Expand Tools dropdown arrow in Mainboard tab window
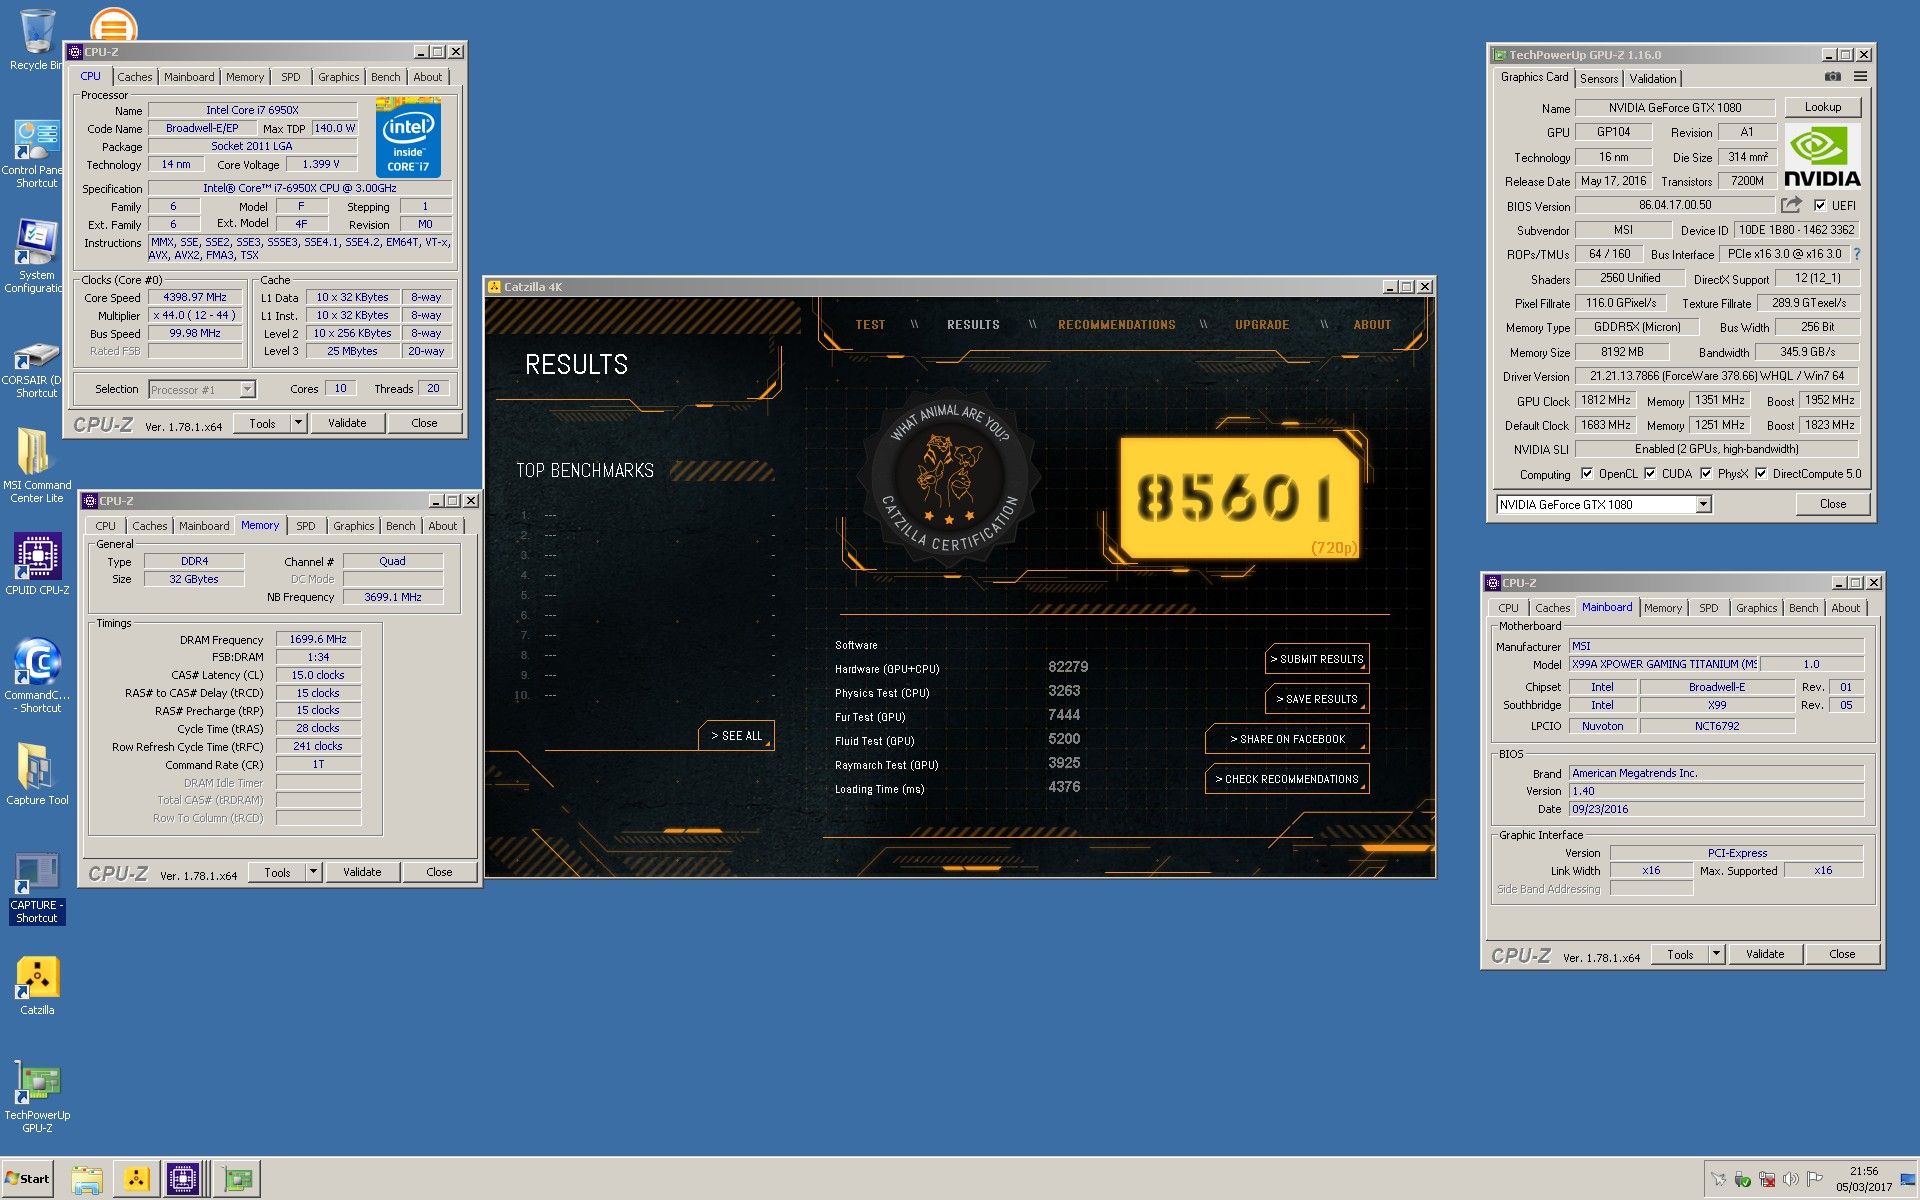1920x1200 pixels. pos(1717,954)
